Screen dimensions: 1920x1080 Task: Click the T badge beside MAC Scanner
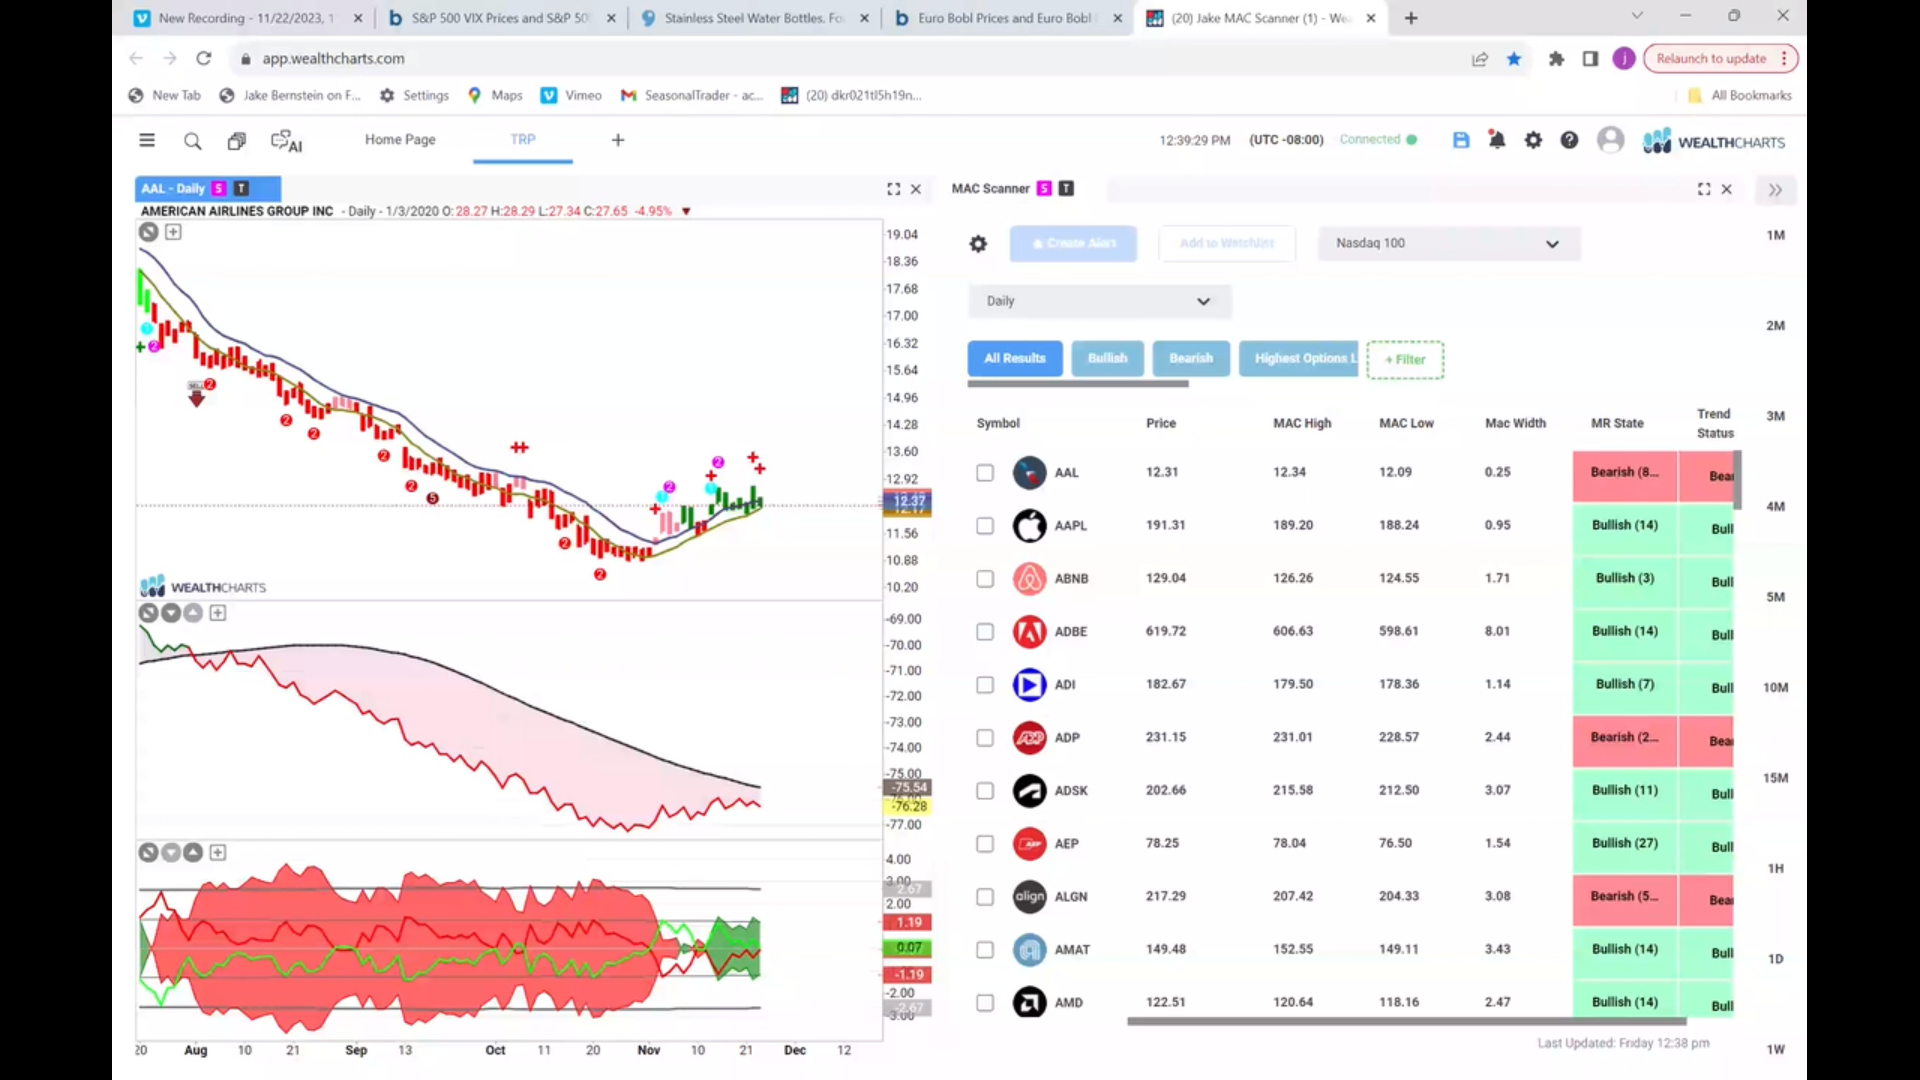tap(1066, 188)
